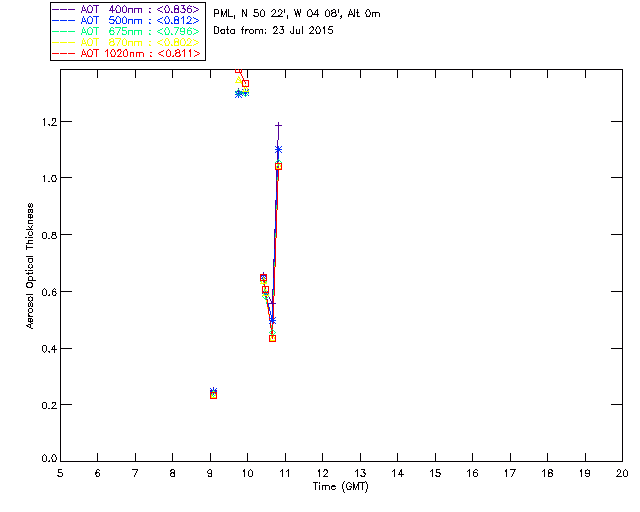Screen dimensions: 640x512
Task: Click the red square marker near 1.33 AOT
Action: click(245, 83)
